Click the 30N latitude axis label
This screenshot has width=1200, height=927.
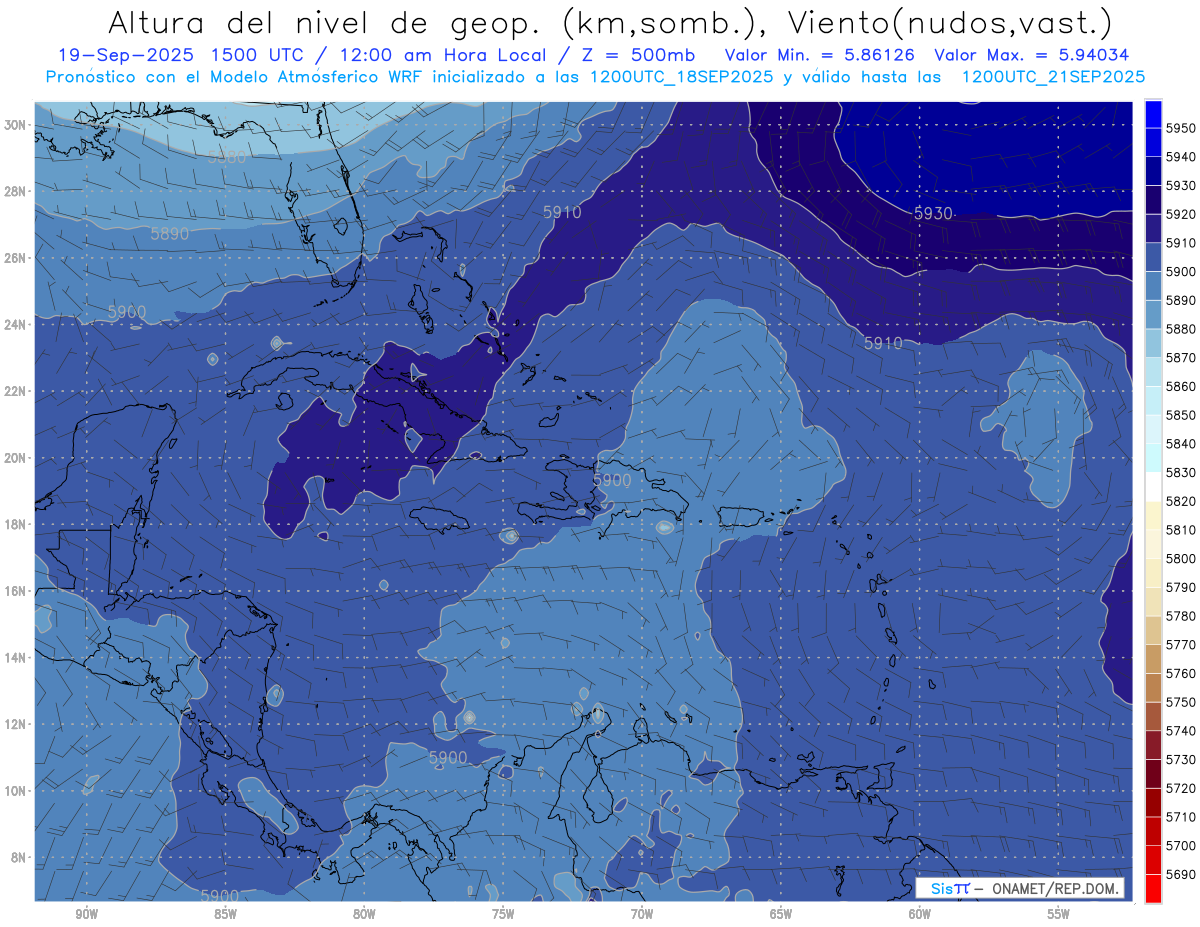click(x=15, y=125)
